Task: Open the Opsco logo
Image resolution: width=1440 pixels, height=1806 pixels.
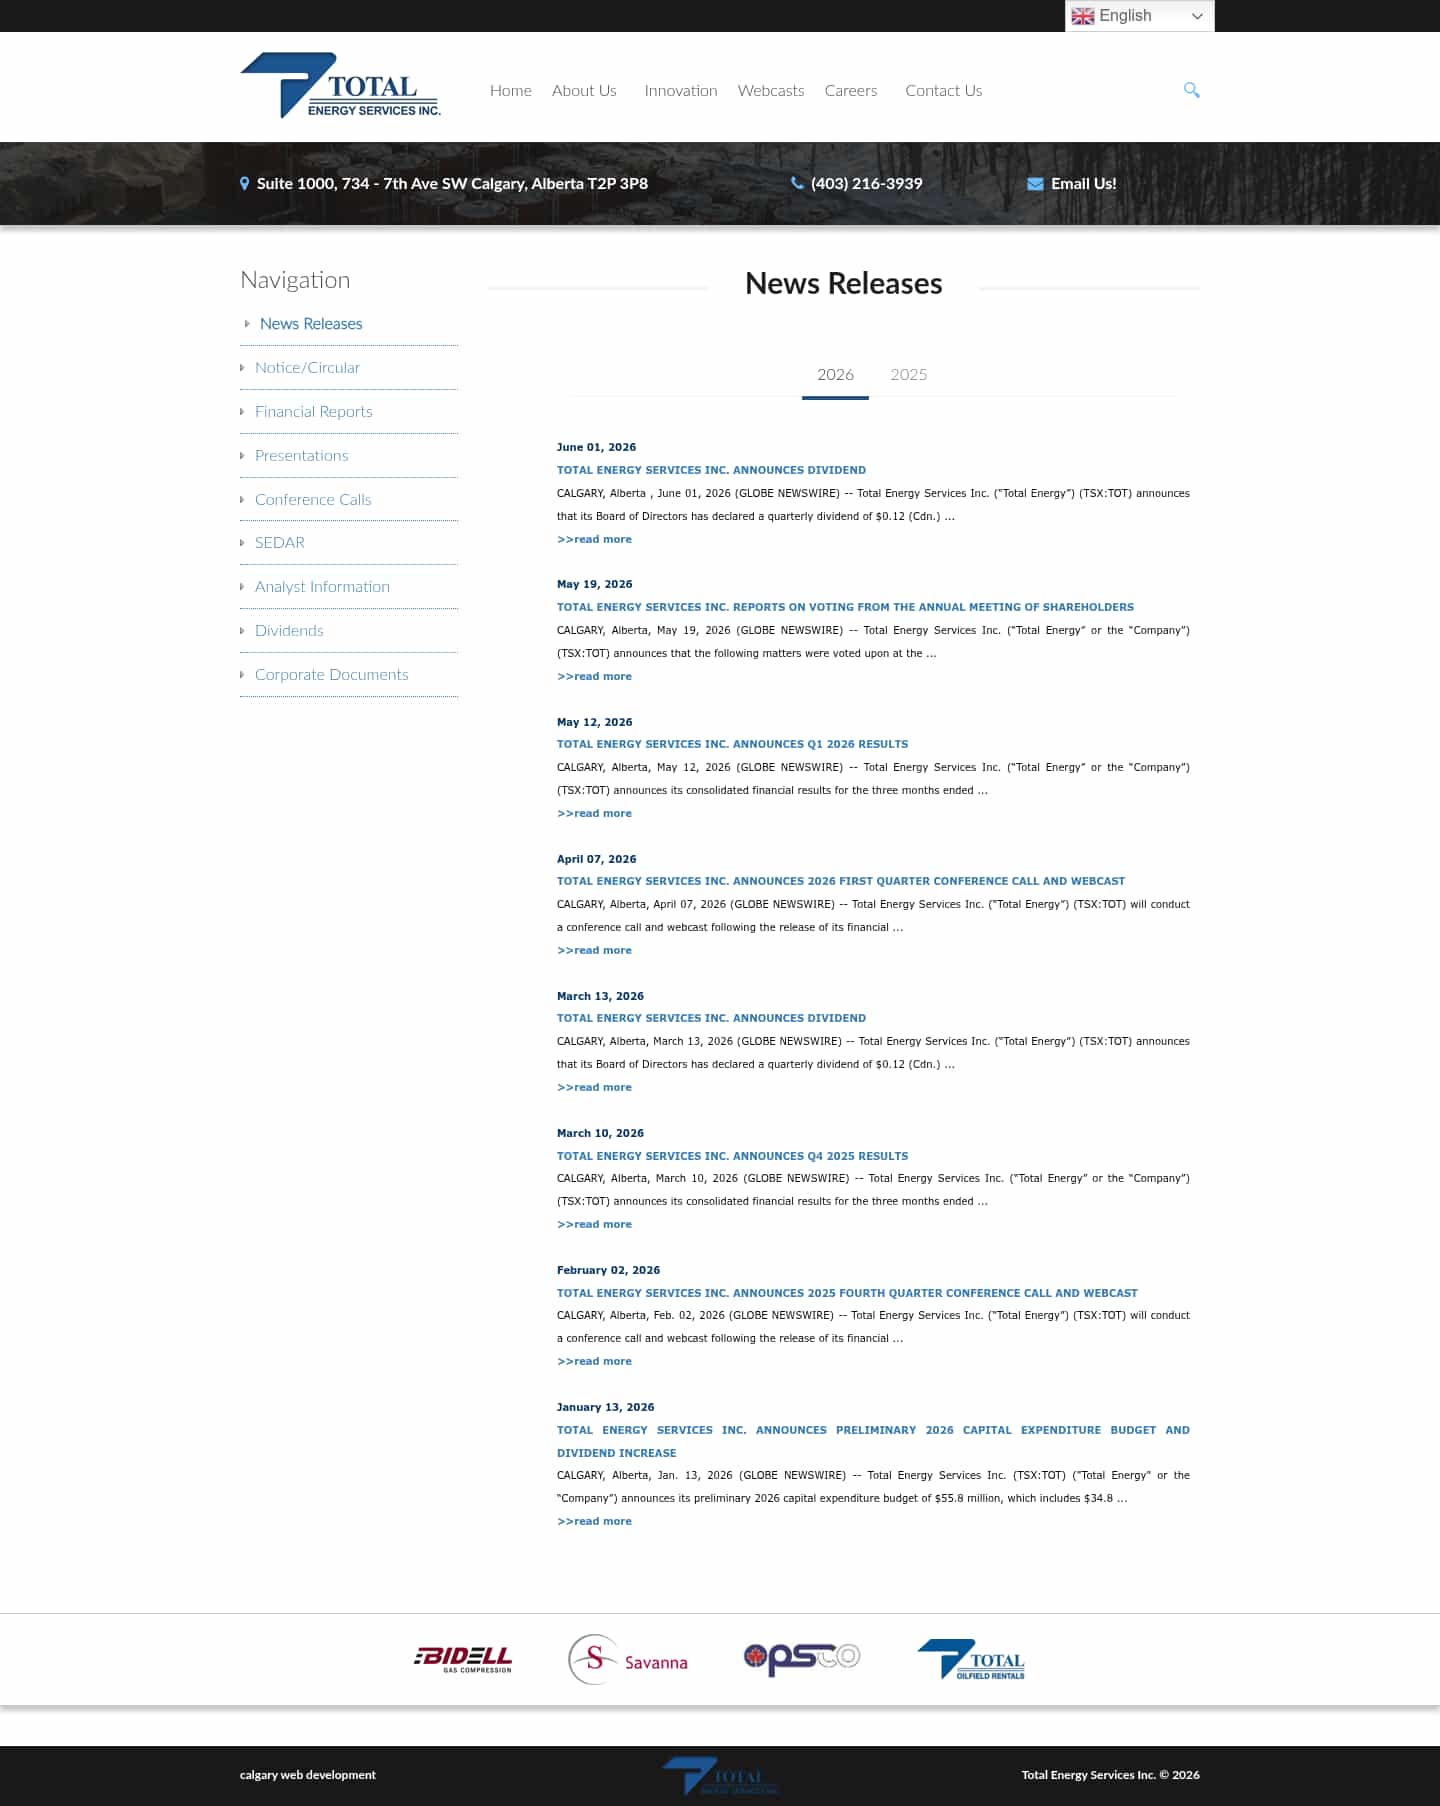Action: (x=802, y=1658)
